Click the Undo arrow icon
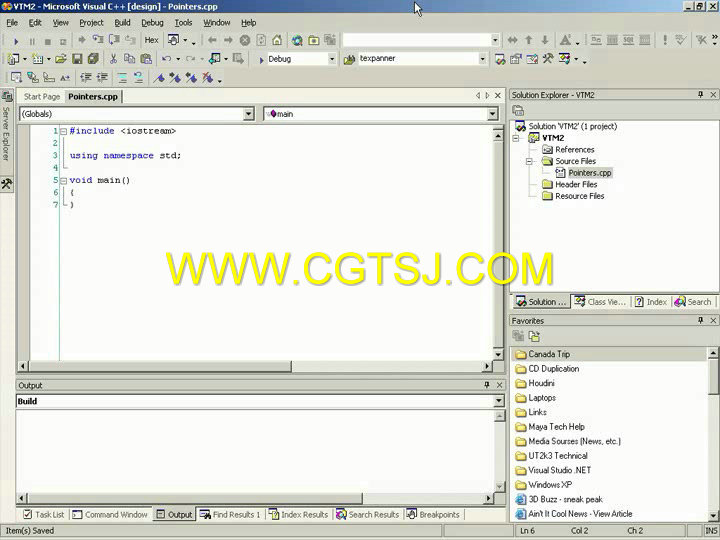 tap(166, 59)
